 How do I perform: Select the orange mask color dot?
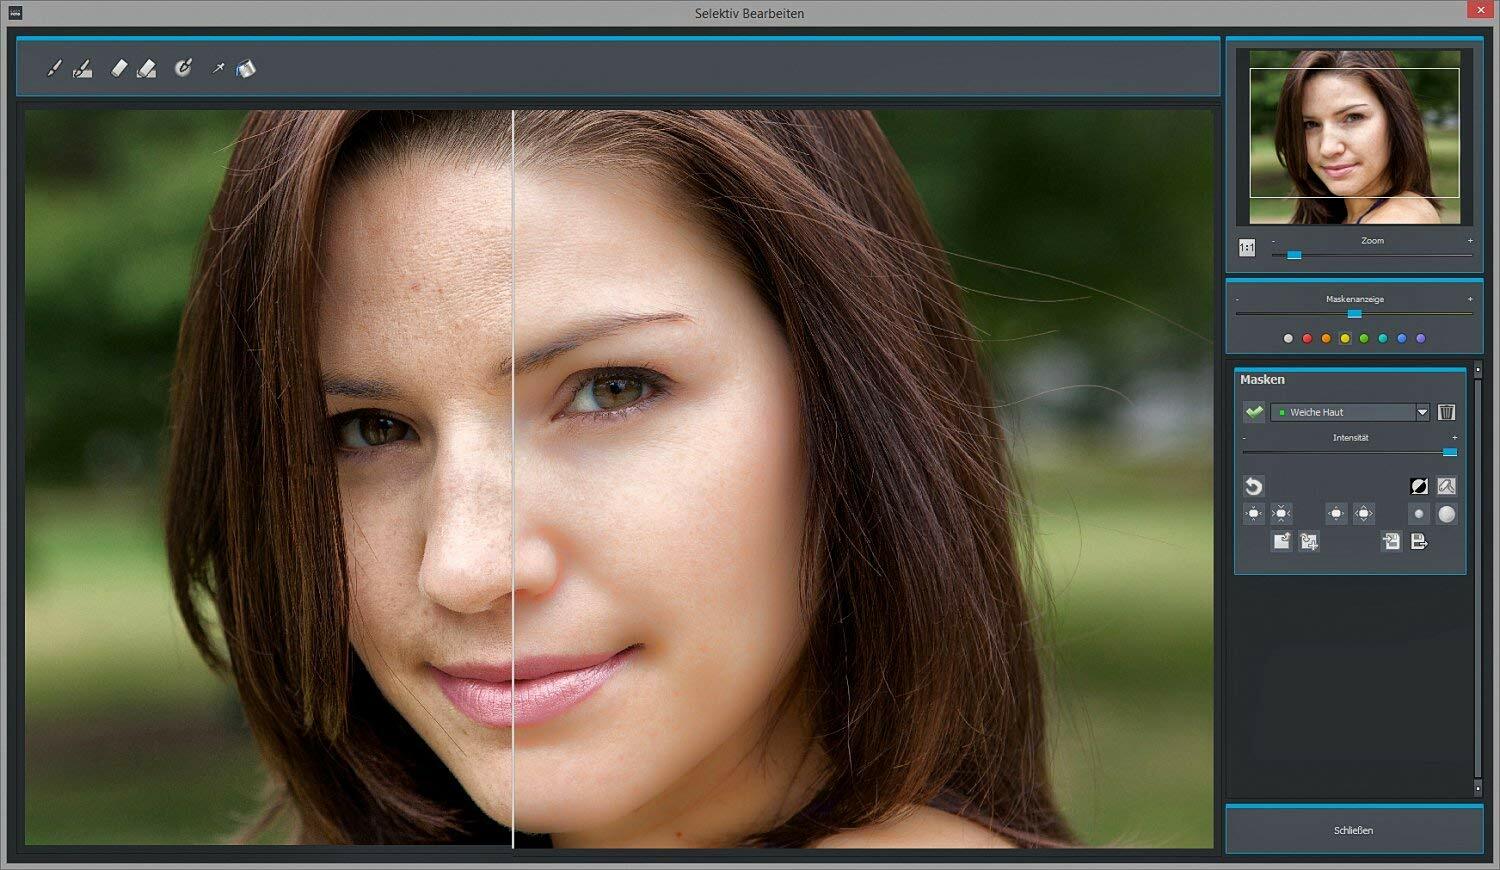[1326, 339]
